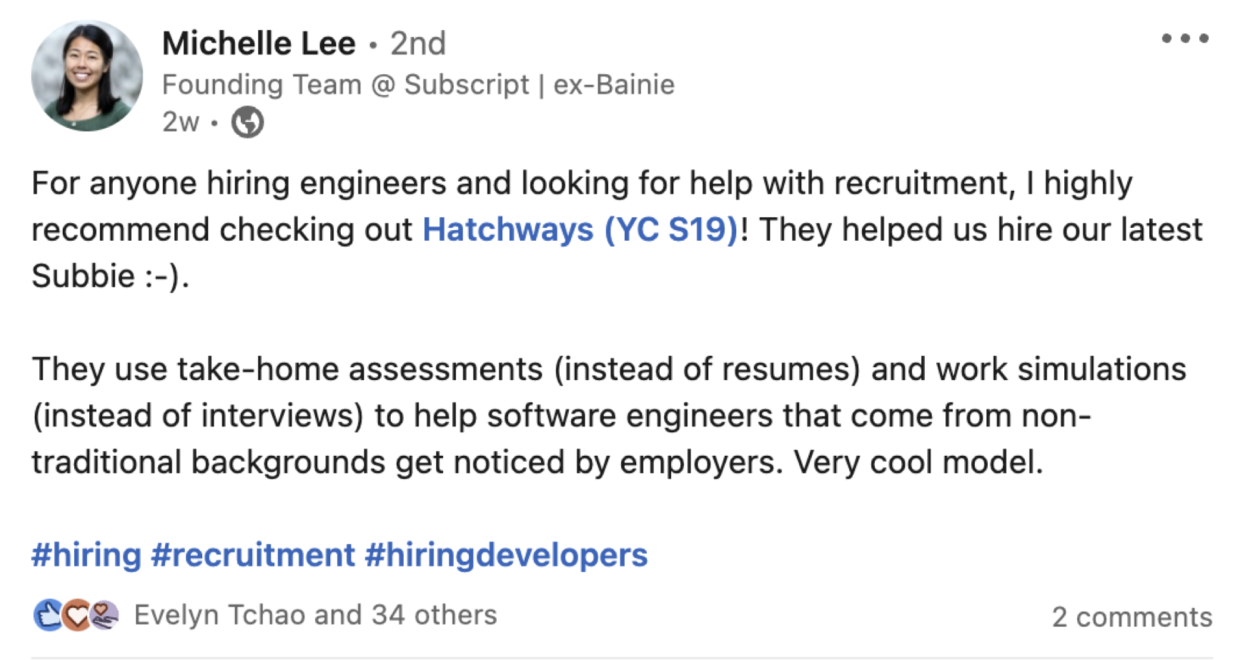Show the 2 comments on this post
The height and width of the screenshot is (660, 1242).
[x=1131, y=617]
